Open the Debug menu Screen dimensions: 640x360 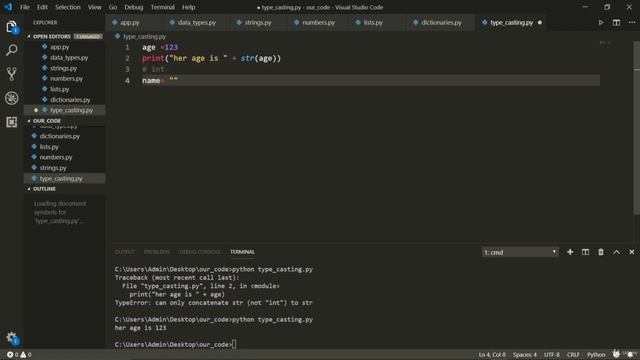pos(133,7)
